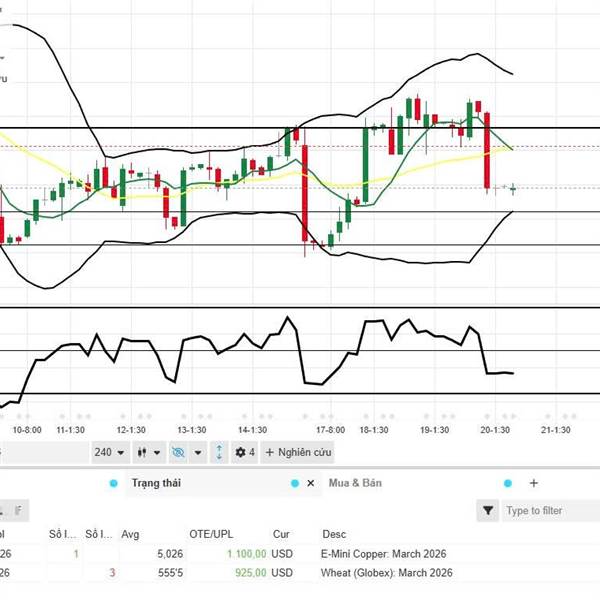Expand arrow next to the crossed-eye icon
The height and width of the screenshot is (600, 600).
[x=198, y=453]
